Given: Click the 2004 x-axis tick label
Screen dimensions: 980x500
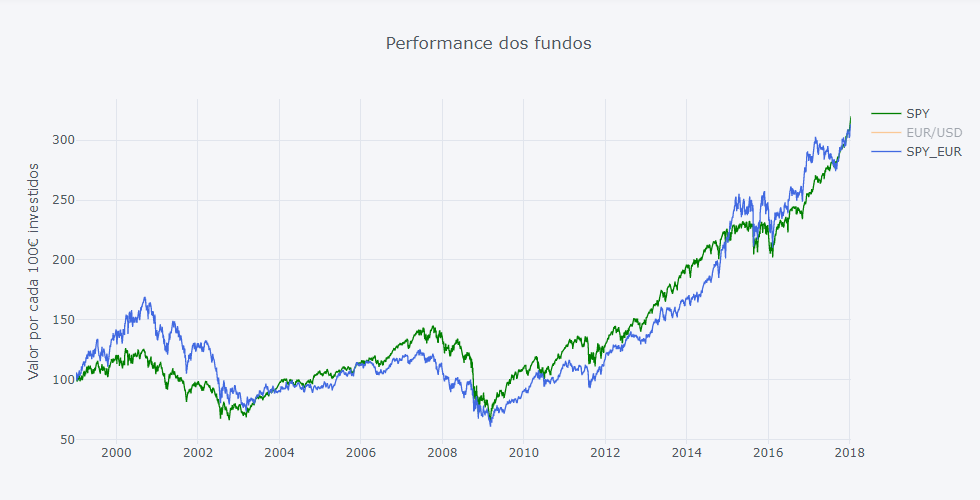Looking at the screenshot, I should (x=279, y=452).
